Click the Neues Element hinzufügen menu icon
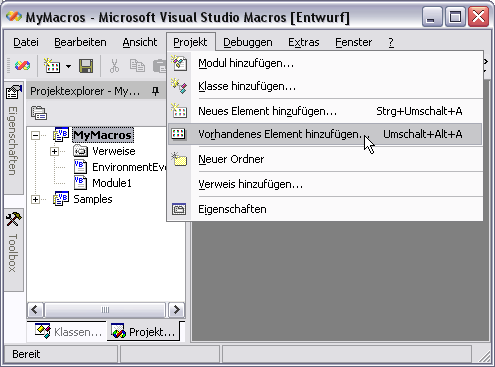 179,111
